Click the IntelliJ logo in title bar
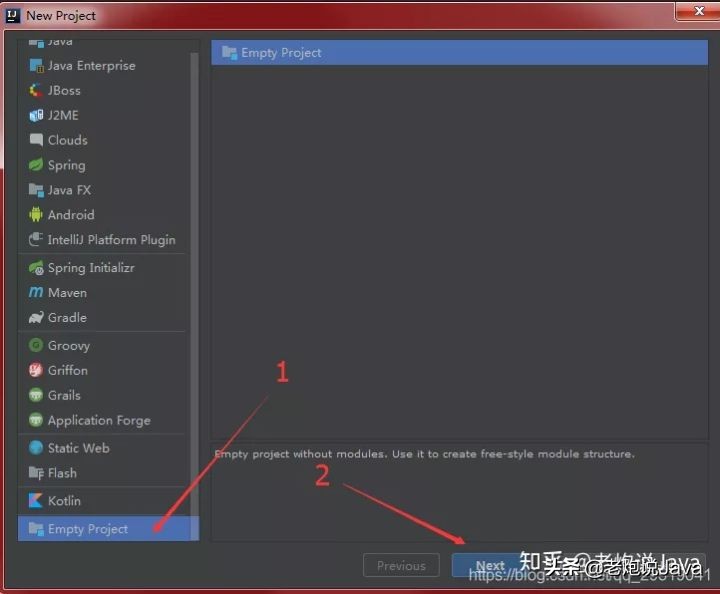720x594 pixels. 12,15
